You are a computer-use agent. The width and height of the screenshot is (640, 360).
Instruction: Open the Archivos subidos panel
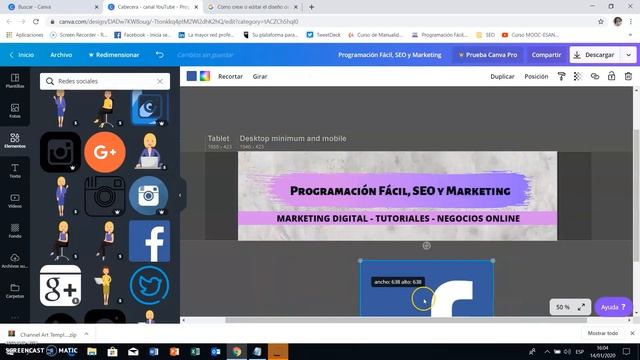click(x=15, y=261)
